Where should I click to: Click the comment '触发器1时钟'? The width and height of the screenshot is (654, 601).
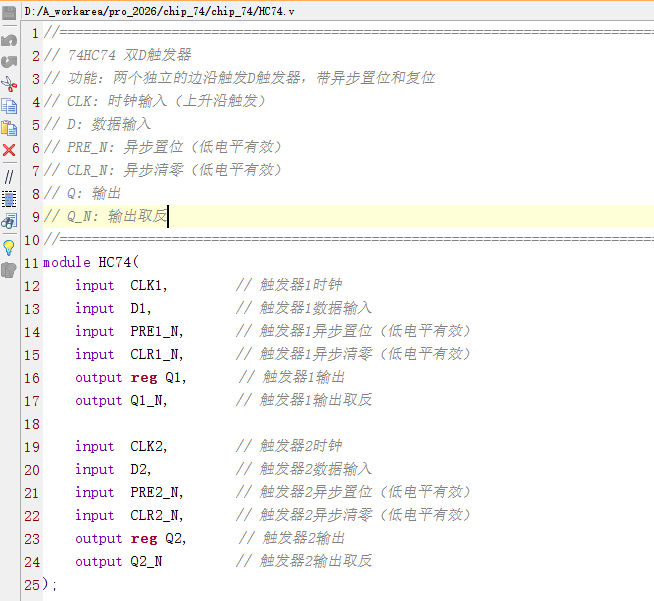[x=301, y=285]
